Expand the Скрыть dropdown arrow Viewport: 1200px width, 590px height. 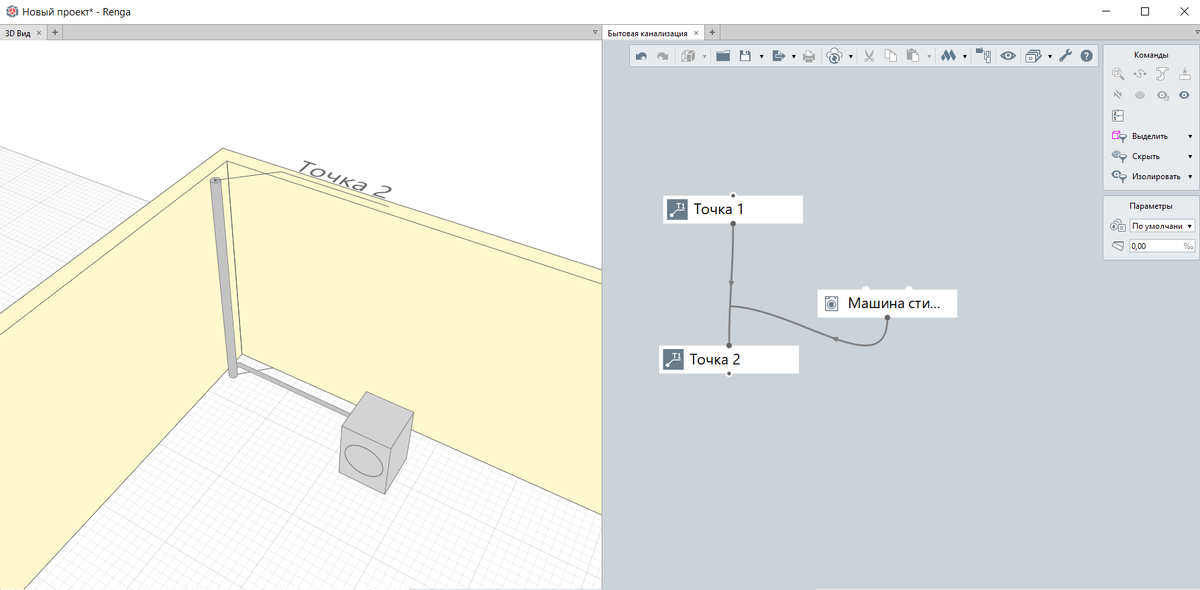coord(1190,157)
